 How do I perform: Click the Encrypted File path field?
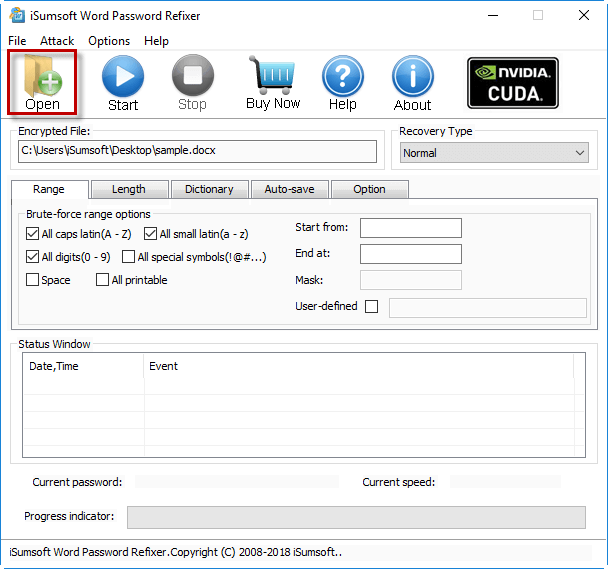tap(197, 151)
